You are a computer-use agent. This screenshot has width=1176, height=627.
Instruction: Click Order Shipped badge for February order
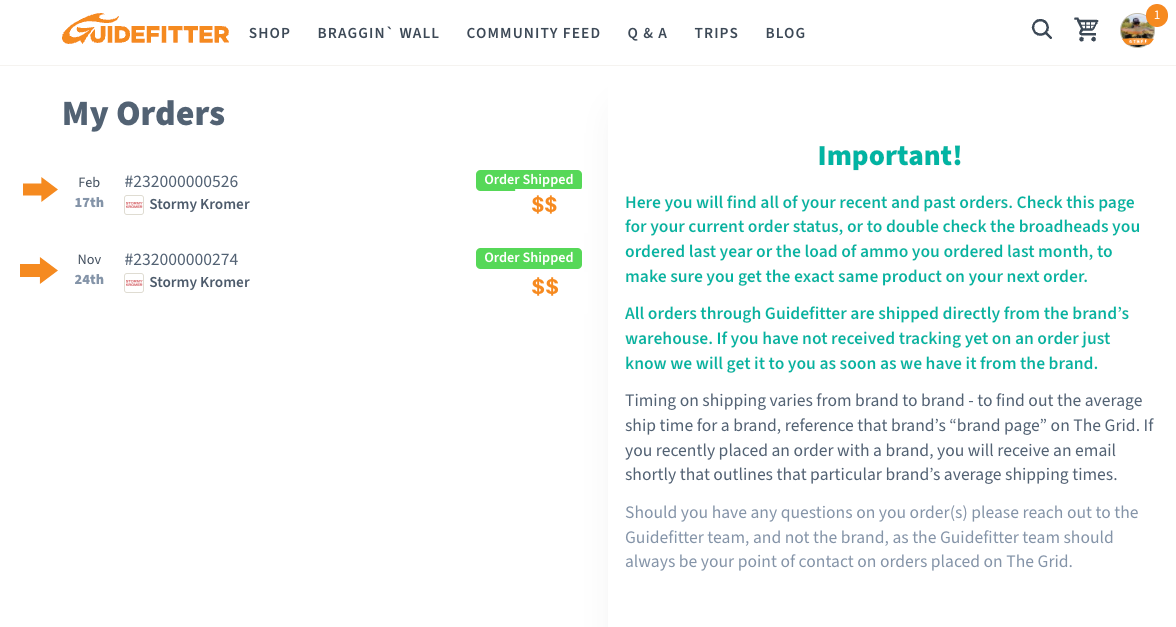coord(529,180)
